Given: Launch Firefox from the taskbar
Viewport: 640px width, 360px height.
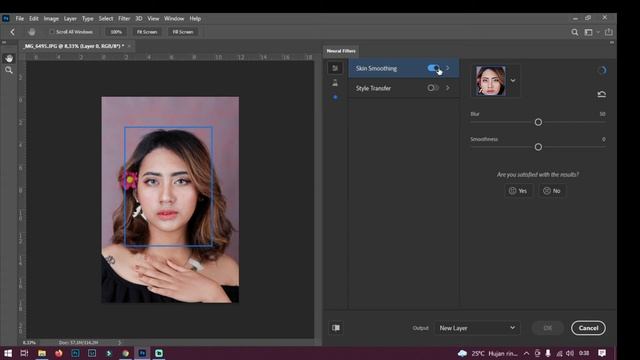Looking at the screenshot, I should click(x=59, y=353).
